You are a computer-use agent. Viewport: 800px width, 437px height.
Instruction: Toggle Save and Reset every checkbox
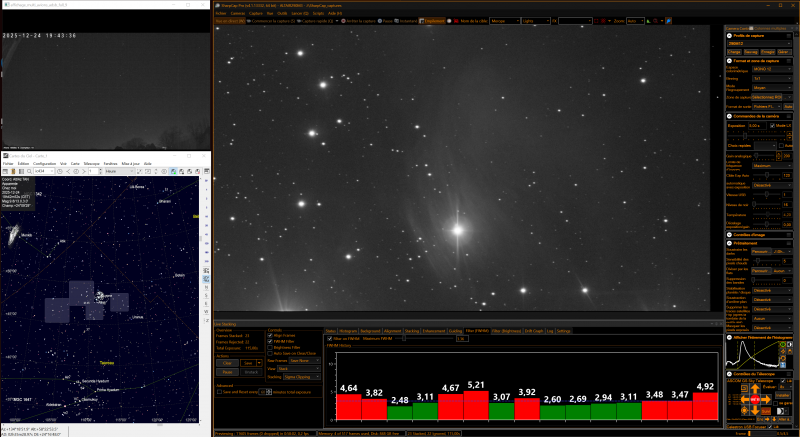tap(219, 392)
